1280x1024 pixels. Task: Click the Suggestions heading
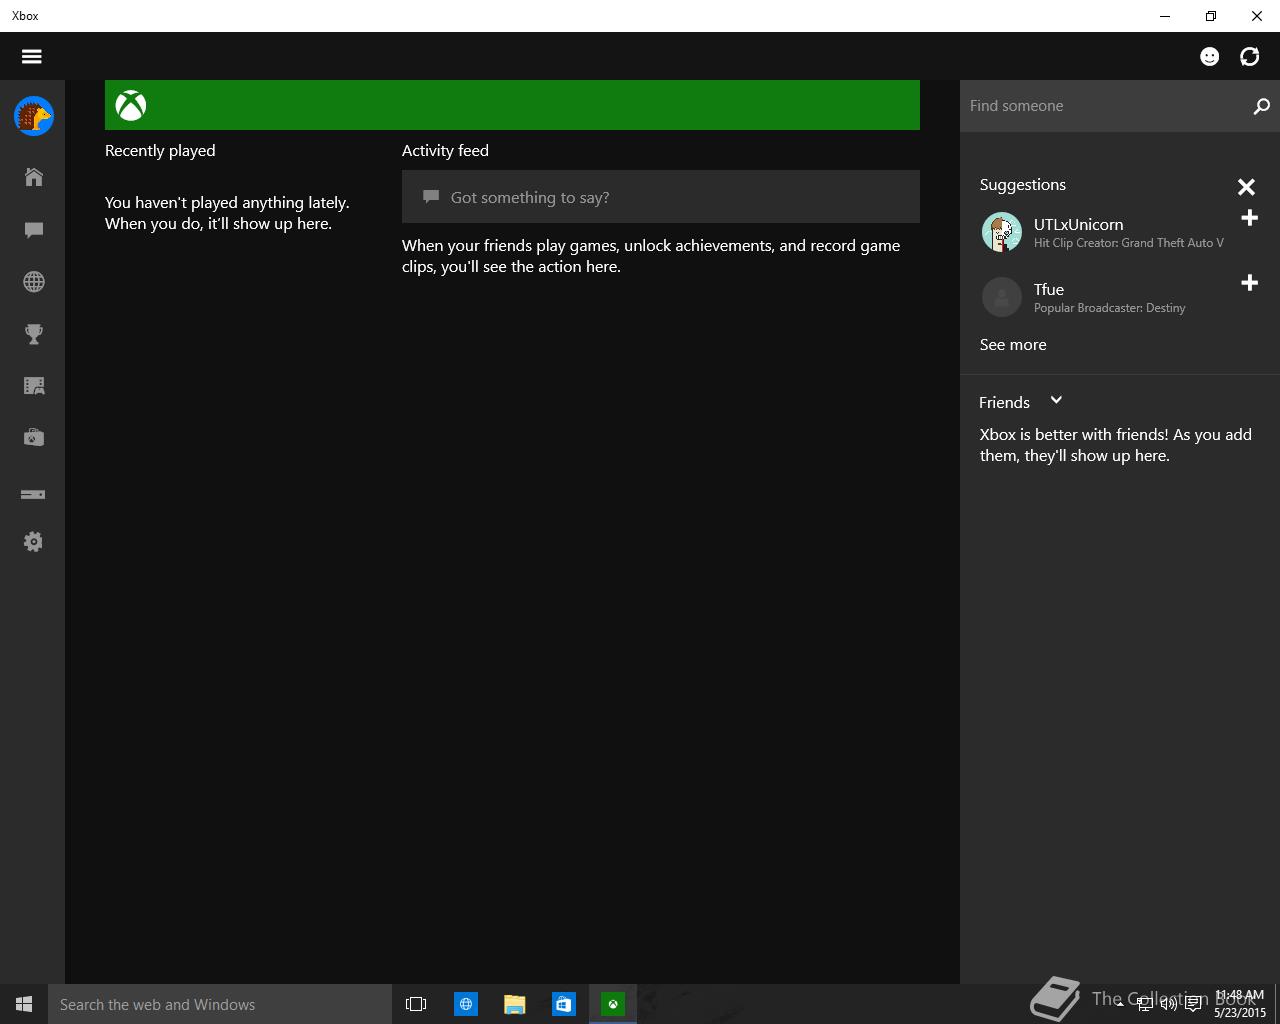(1023, 185)
